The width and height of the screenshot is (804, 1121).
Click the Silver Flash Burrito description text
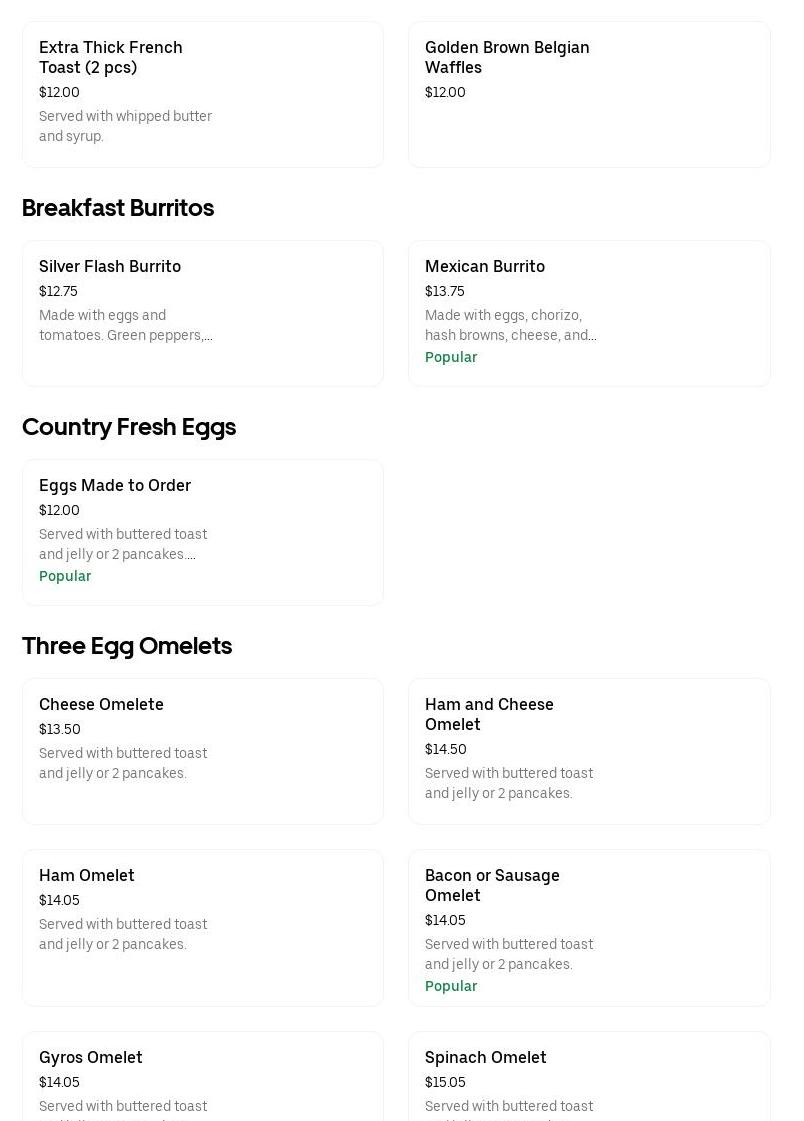point(125,325)
